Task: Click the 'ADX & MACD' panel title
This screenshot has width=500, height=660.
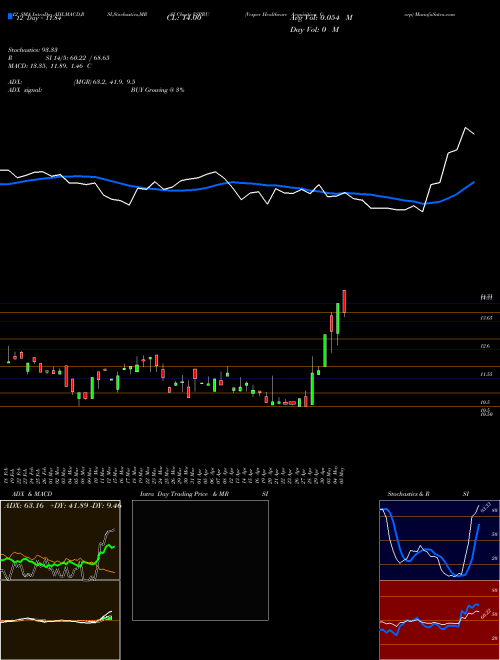Action: [x=32, y=494]
